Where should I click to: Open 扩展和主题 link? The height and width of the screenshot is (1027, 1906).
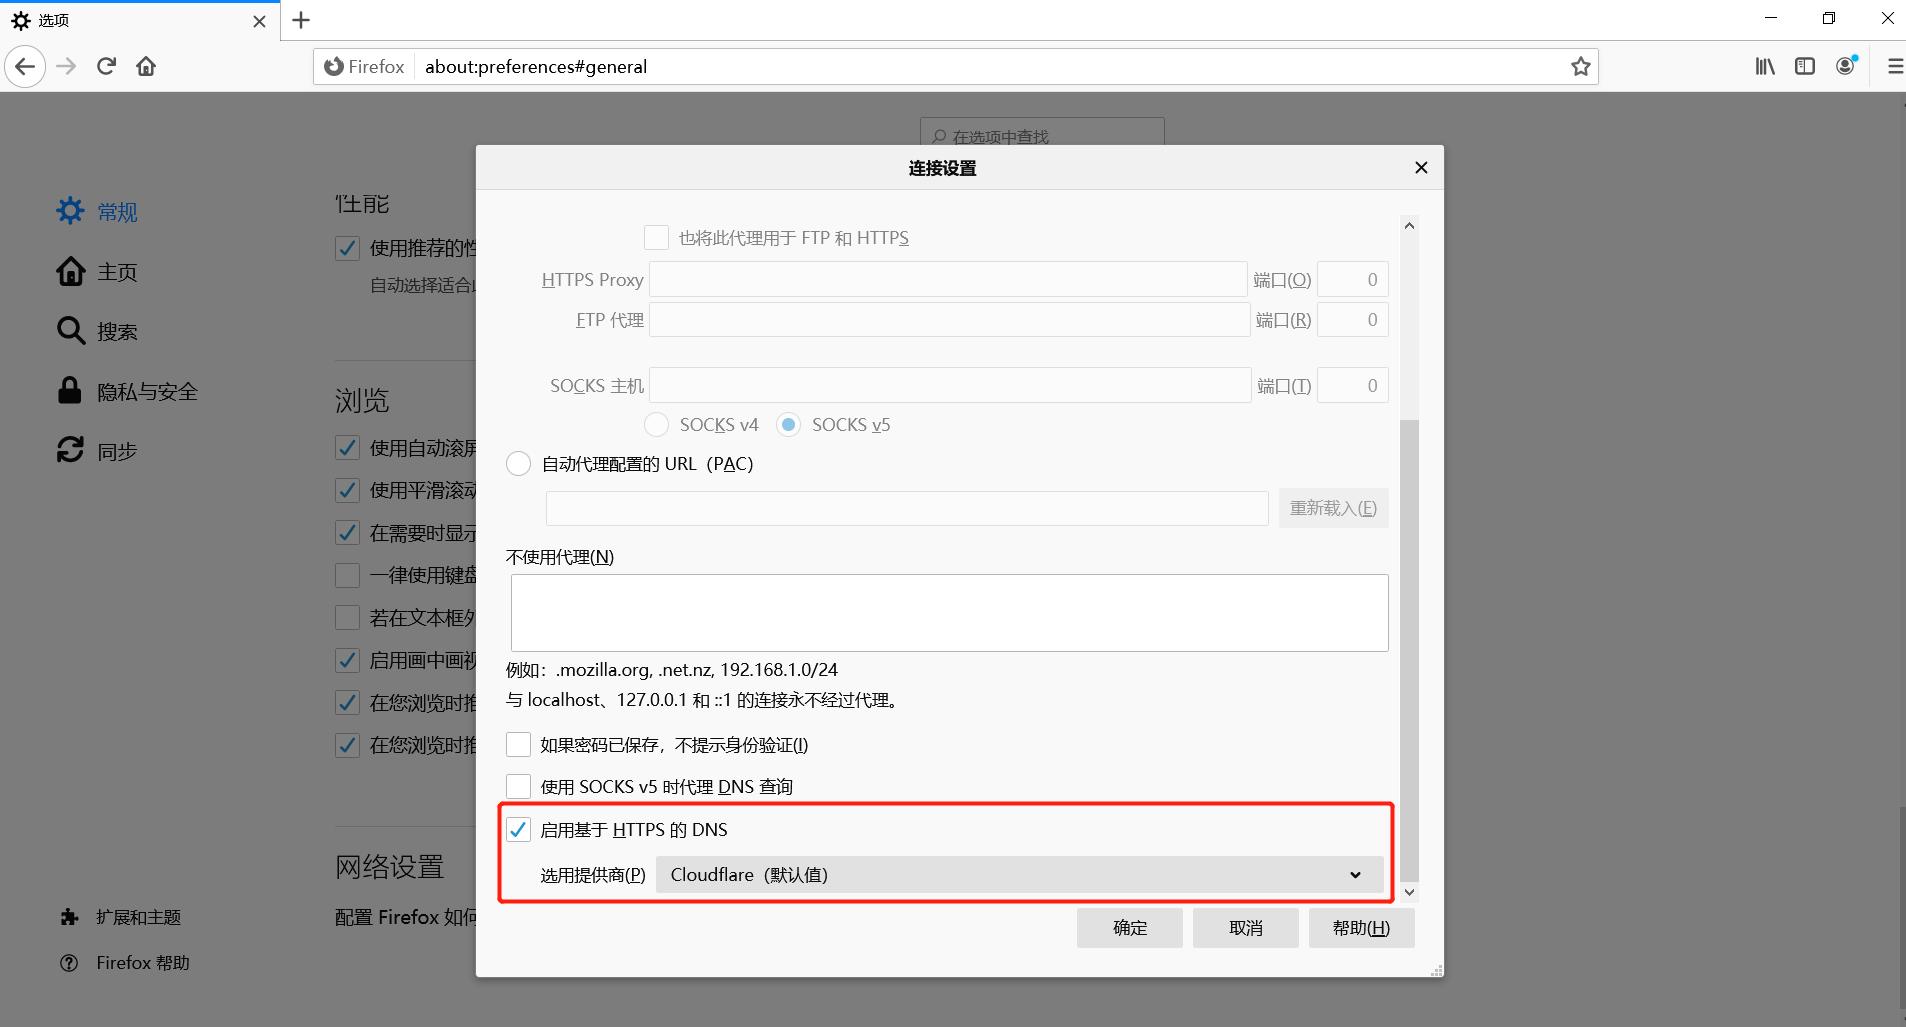point(120,917)
